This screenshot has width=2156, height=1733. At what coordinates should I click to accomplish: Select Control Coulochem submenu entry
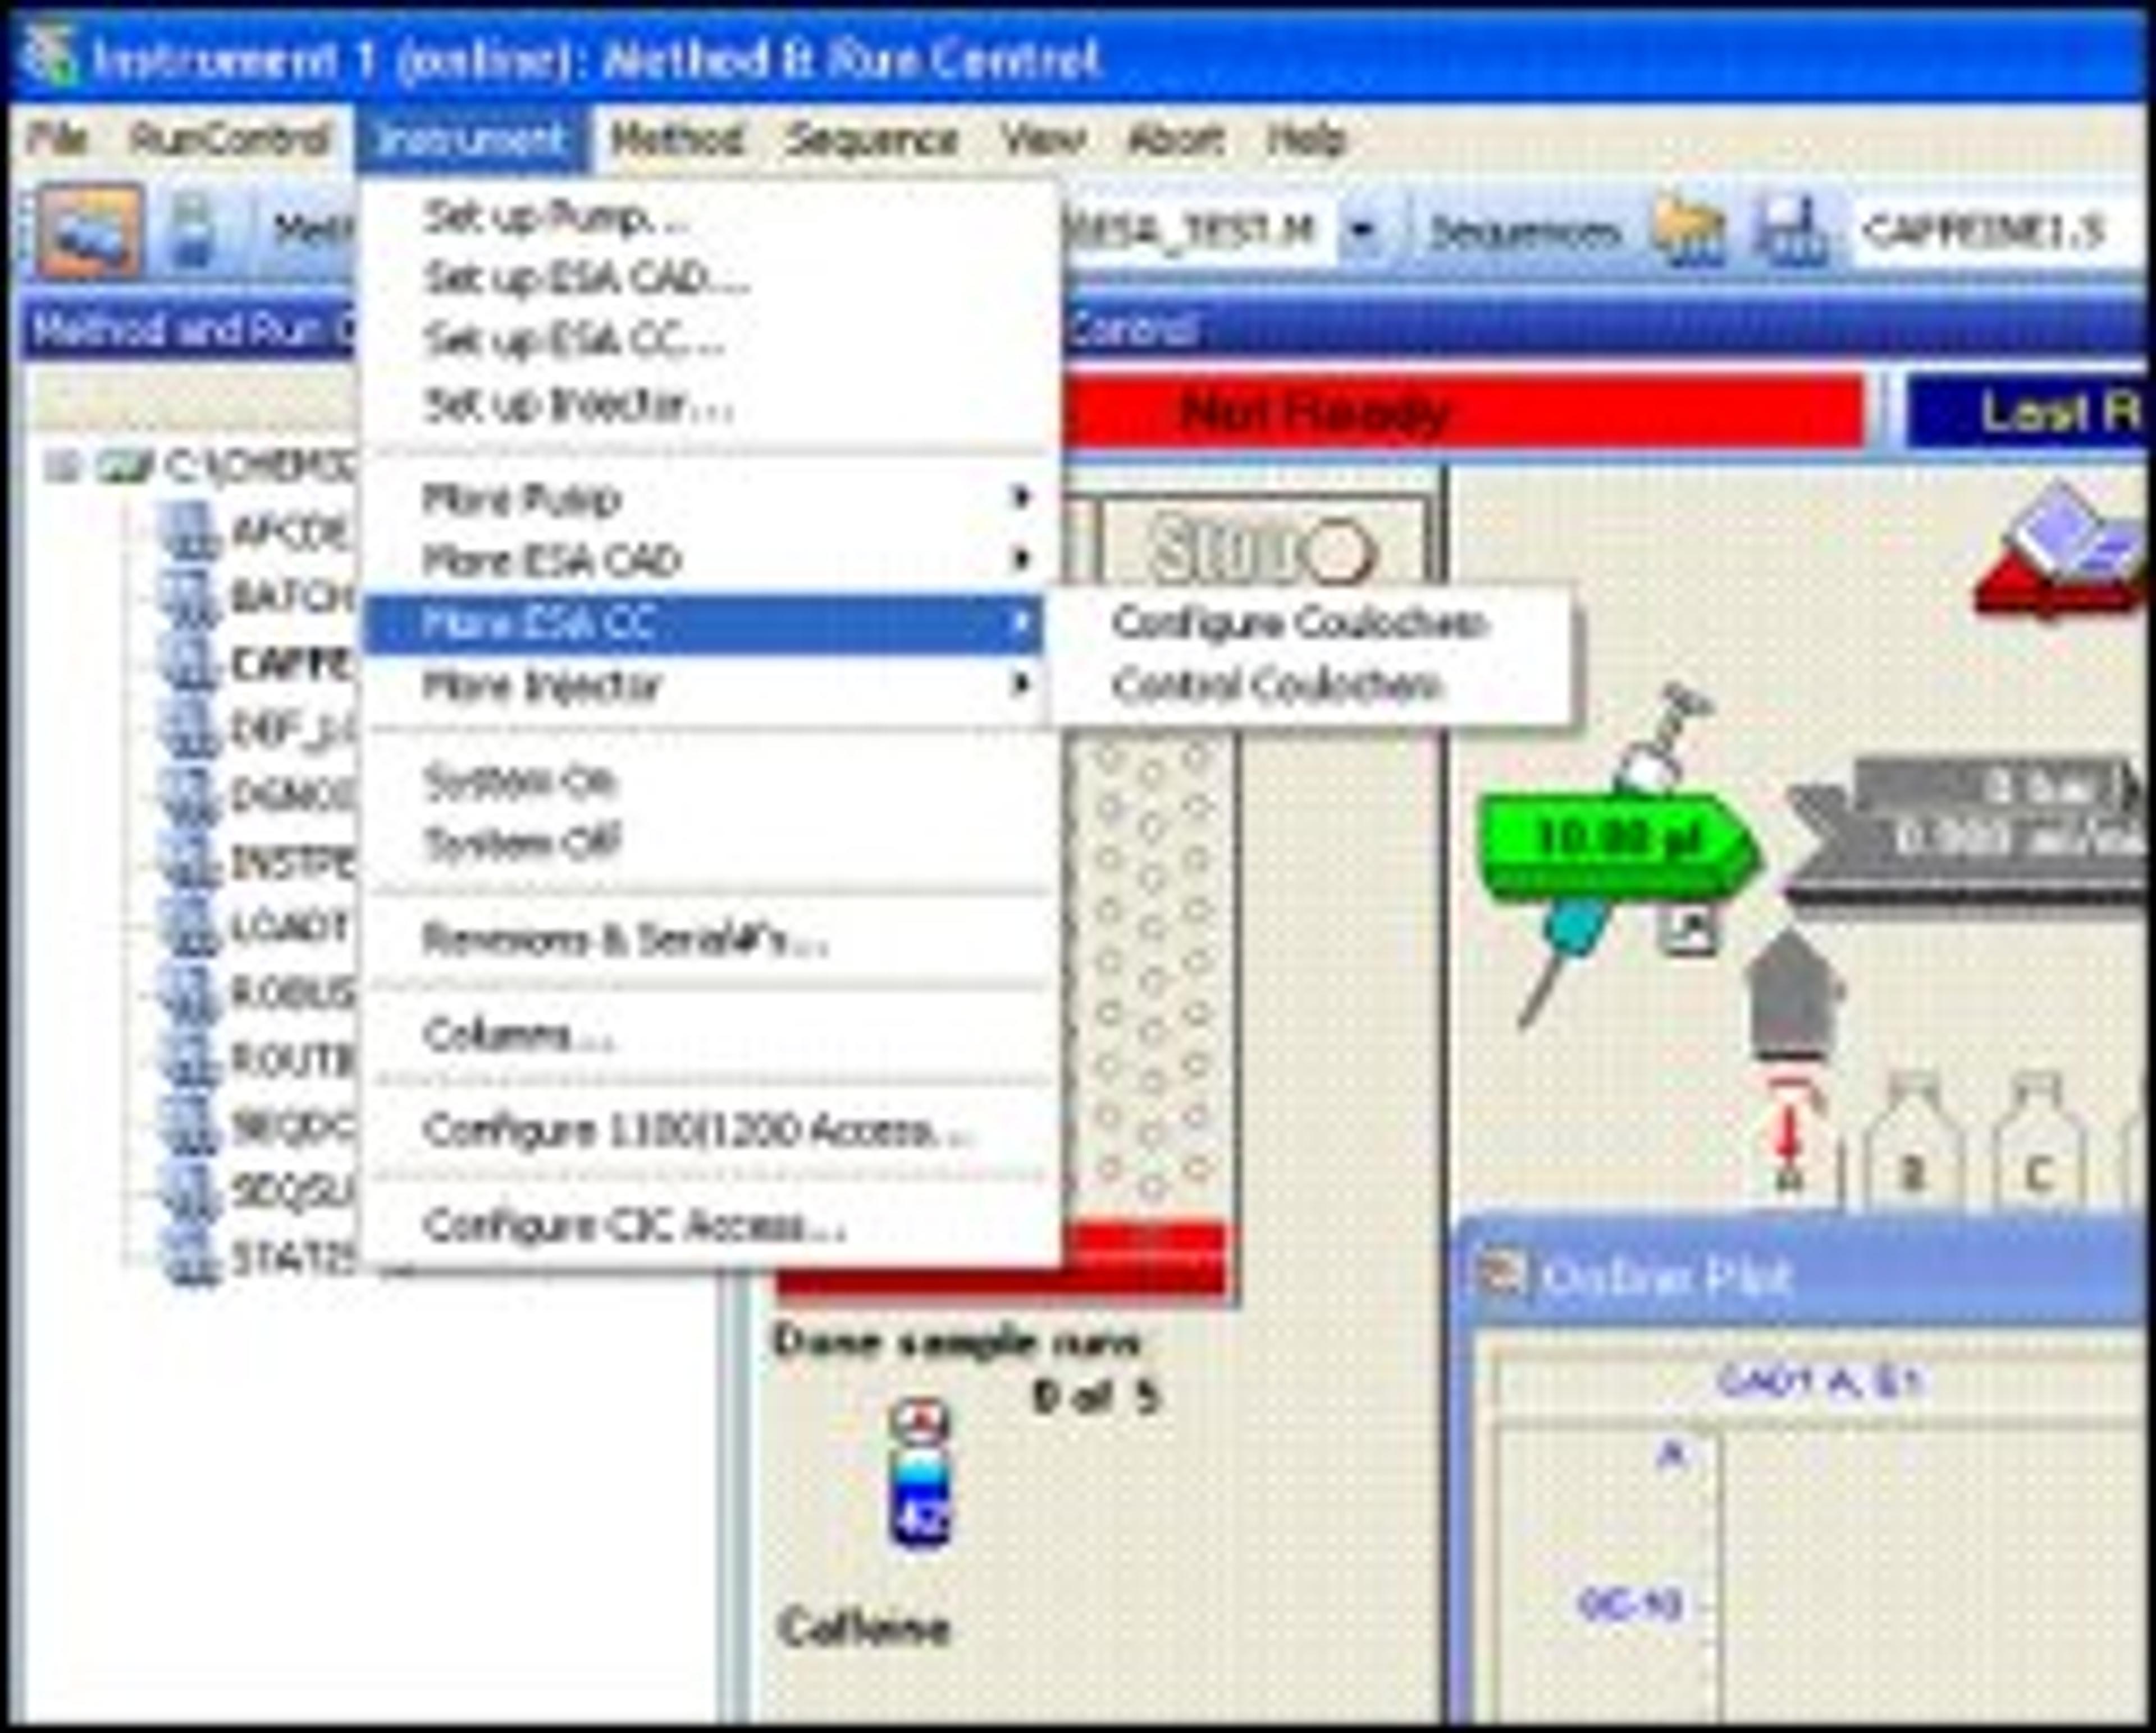click(x=1276, y=686)
